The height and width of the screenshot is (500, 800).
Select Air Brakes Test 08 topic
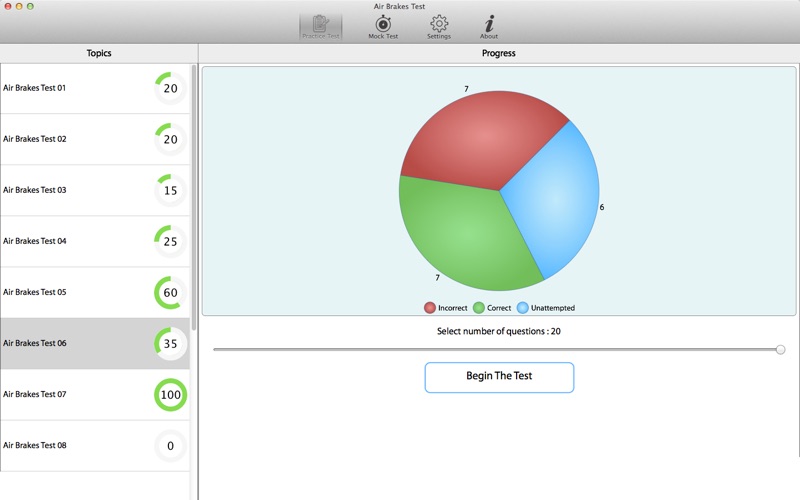(95, 445)
